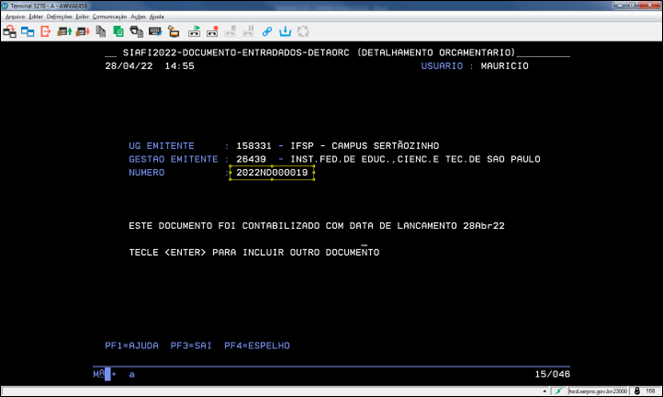Click the grayed refresh arrows icon
Viewport: 663px width, 397px height.
tap(303, 32)
